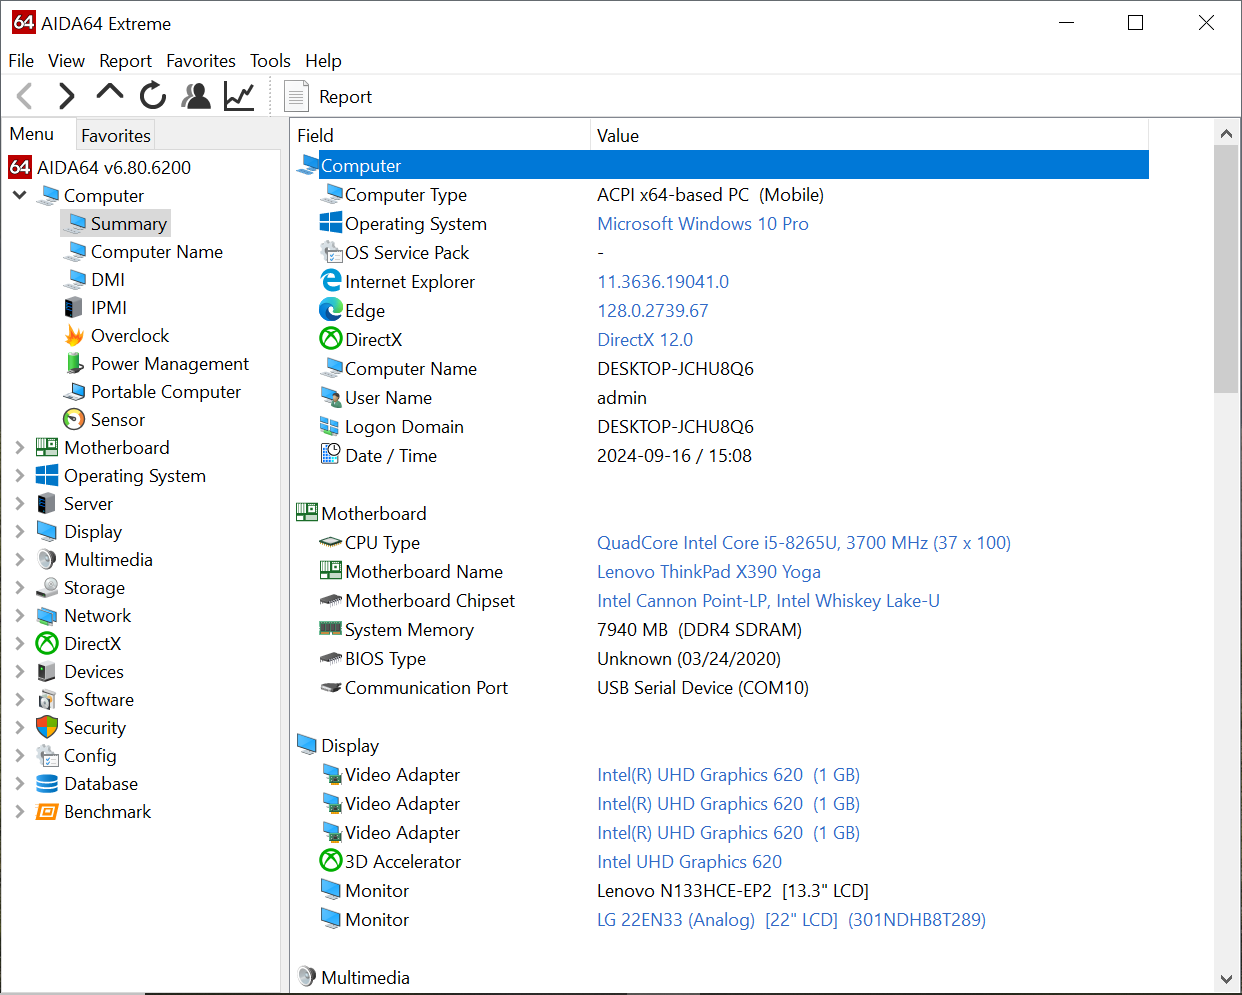Open the LG 22EN33 (Analog) monitor link
The height and width of the screenshot is (995, 1242).
(791, 920)
